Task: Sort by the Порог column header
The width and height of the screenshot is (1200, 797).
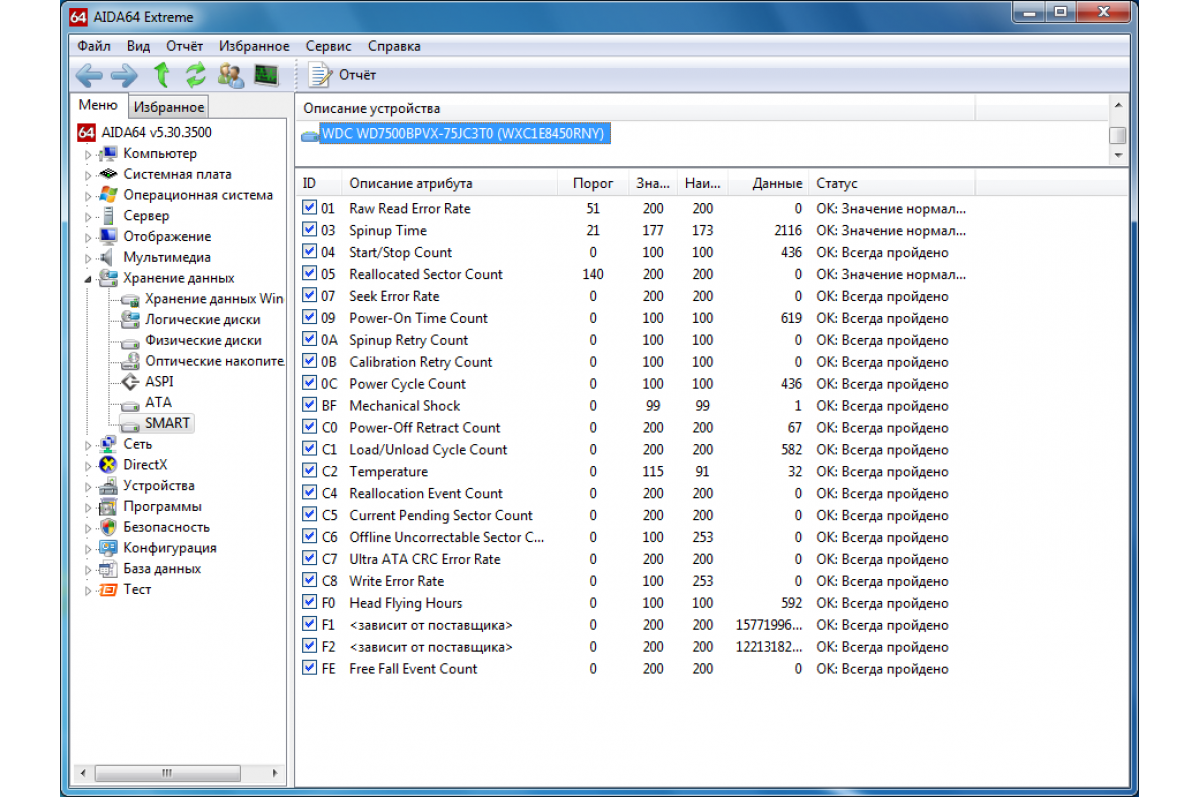Action: [592, 183]
